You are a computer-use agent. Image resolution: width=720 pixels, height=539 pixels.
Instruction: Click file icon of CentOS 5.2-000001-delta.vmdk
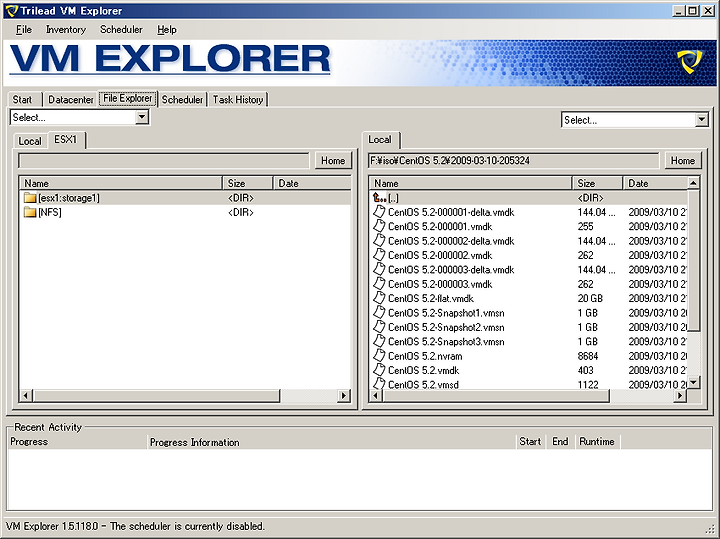(x=379, y=212)
